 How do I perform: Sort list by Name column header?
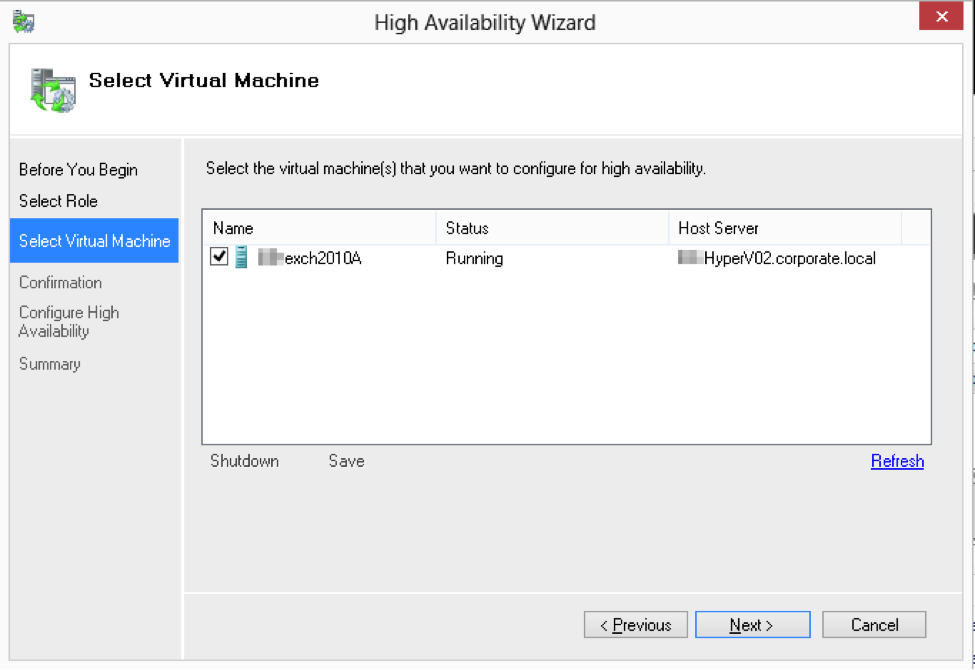(x=319, y=228)
